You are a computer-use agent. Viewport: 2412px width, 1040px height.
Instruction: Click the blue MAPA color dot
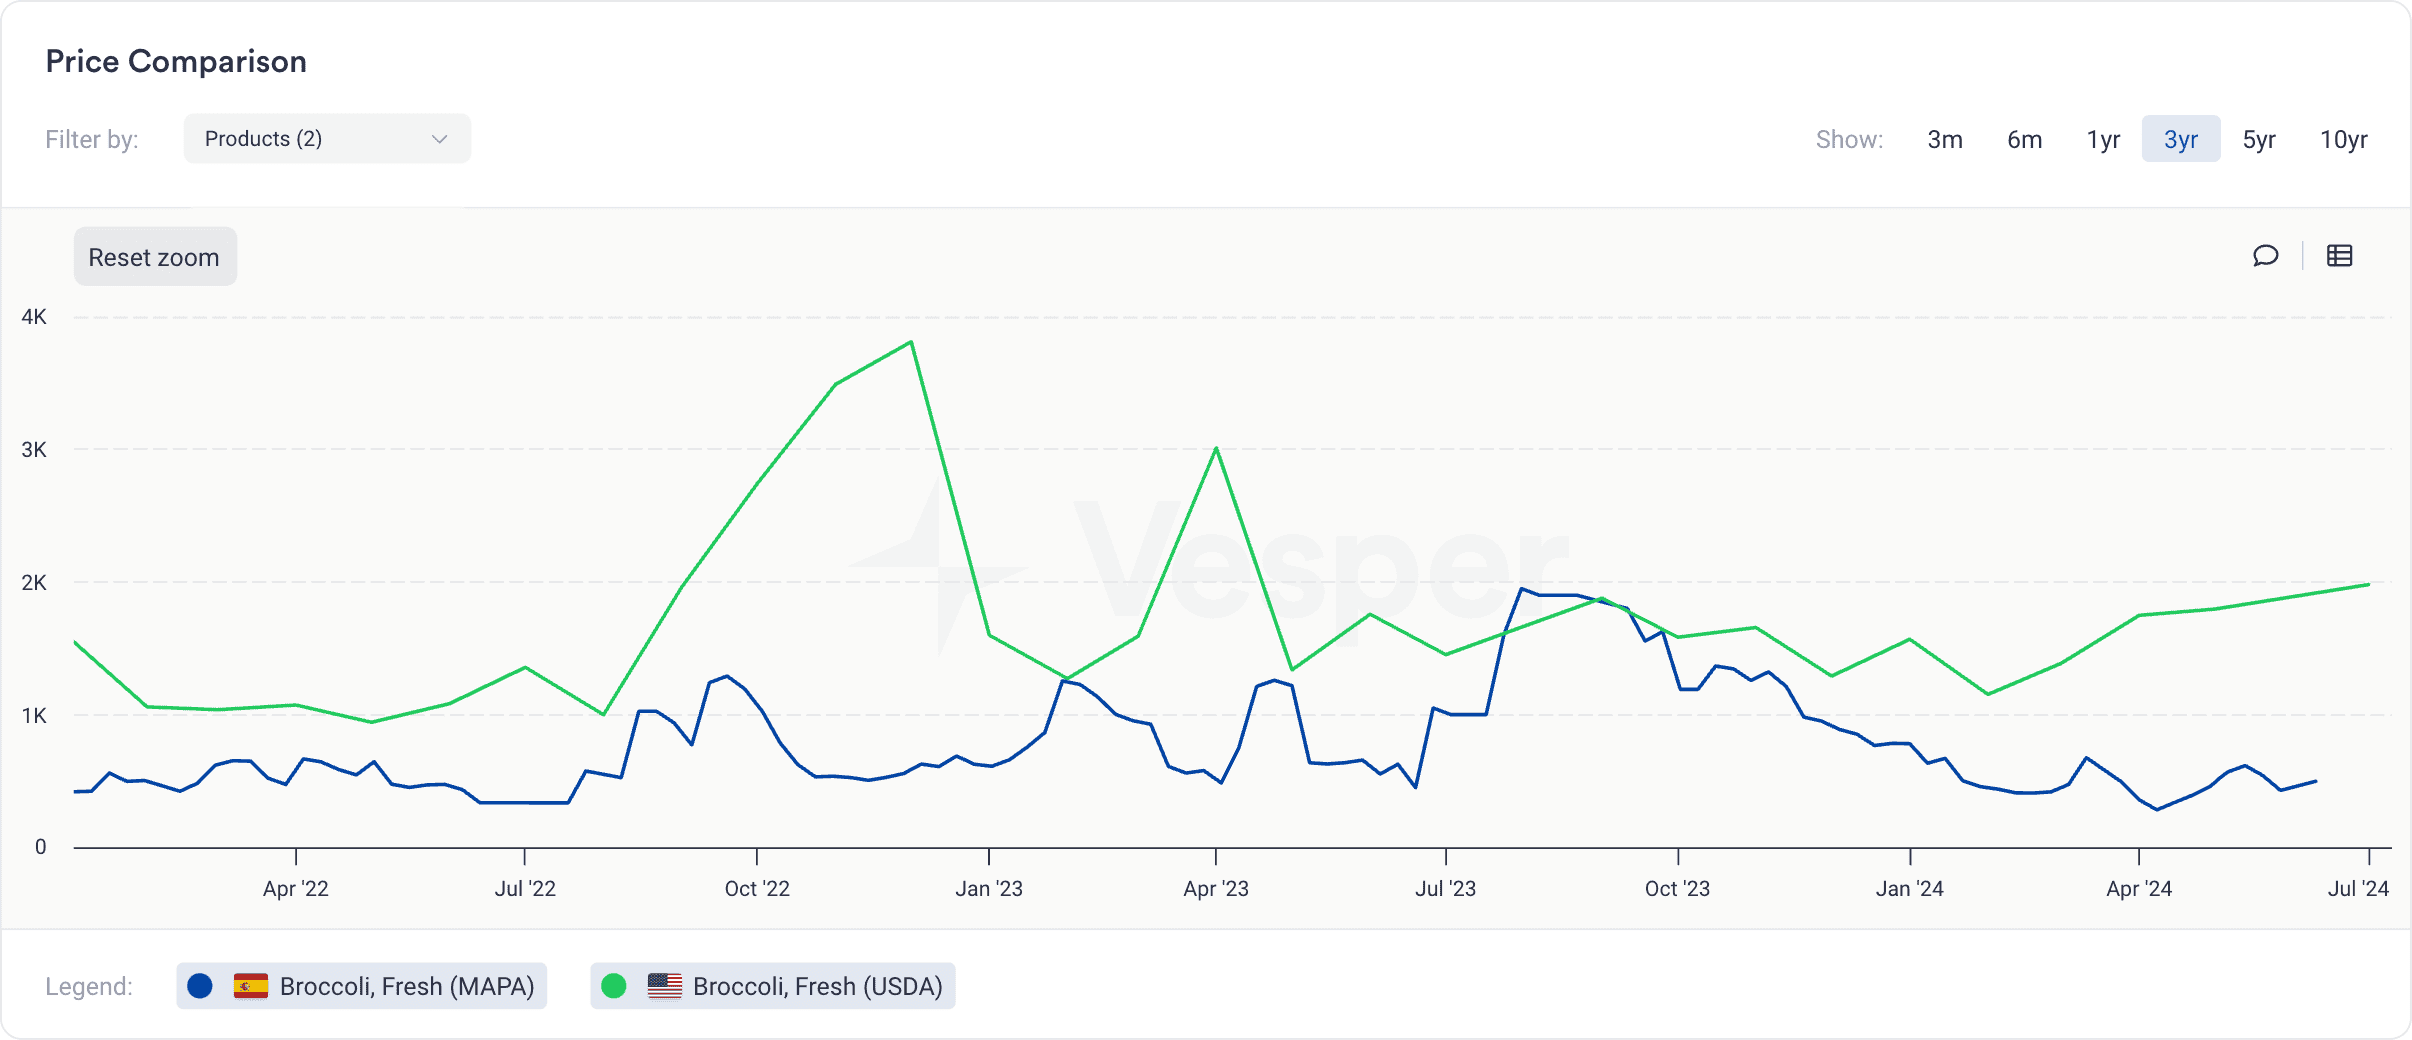click(200, 986)
